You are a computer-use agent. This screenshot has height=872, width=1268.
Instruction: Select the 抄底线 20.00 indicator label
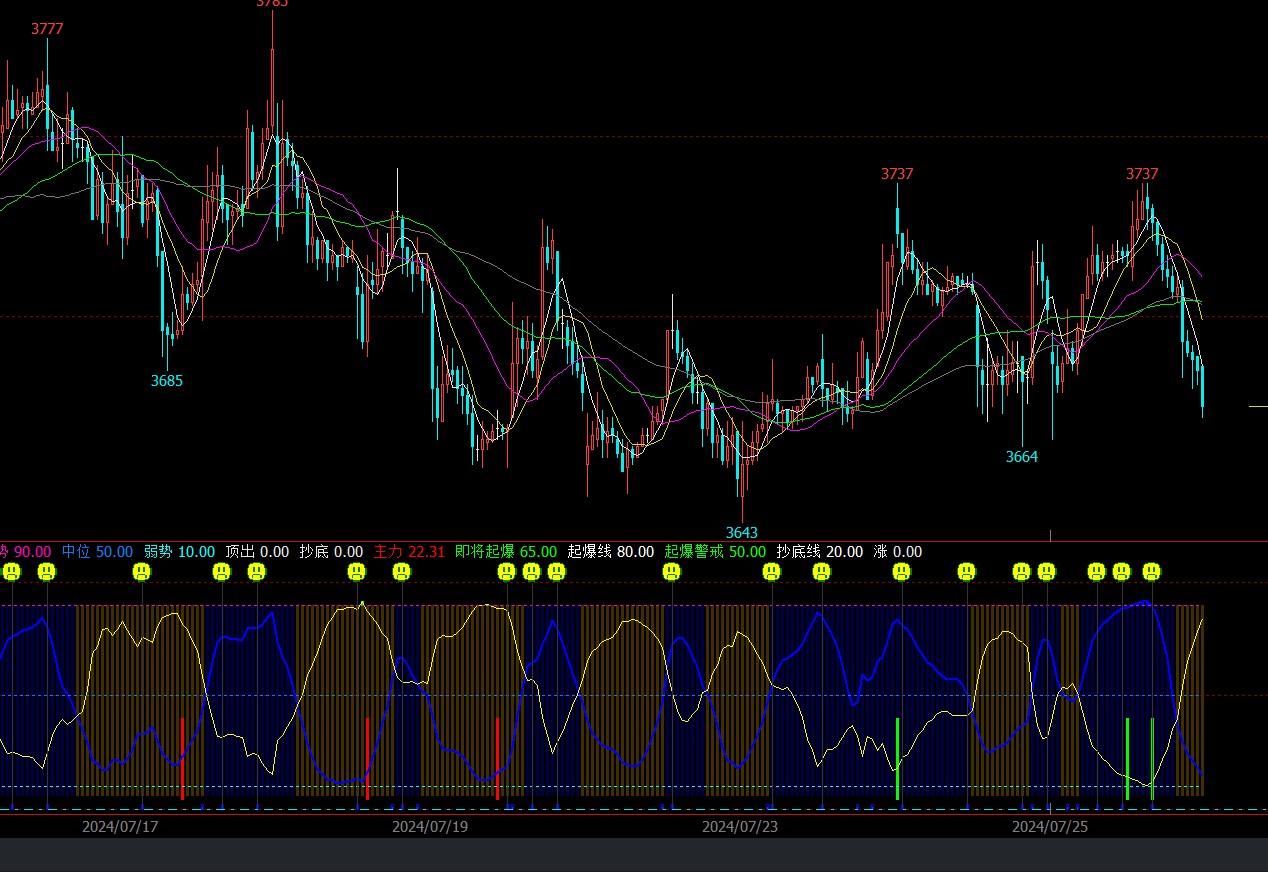[820, 552]
